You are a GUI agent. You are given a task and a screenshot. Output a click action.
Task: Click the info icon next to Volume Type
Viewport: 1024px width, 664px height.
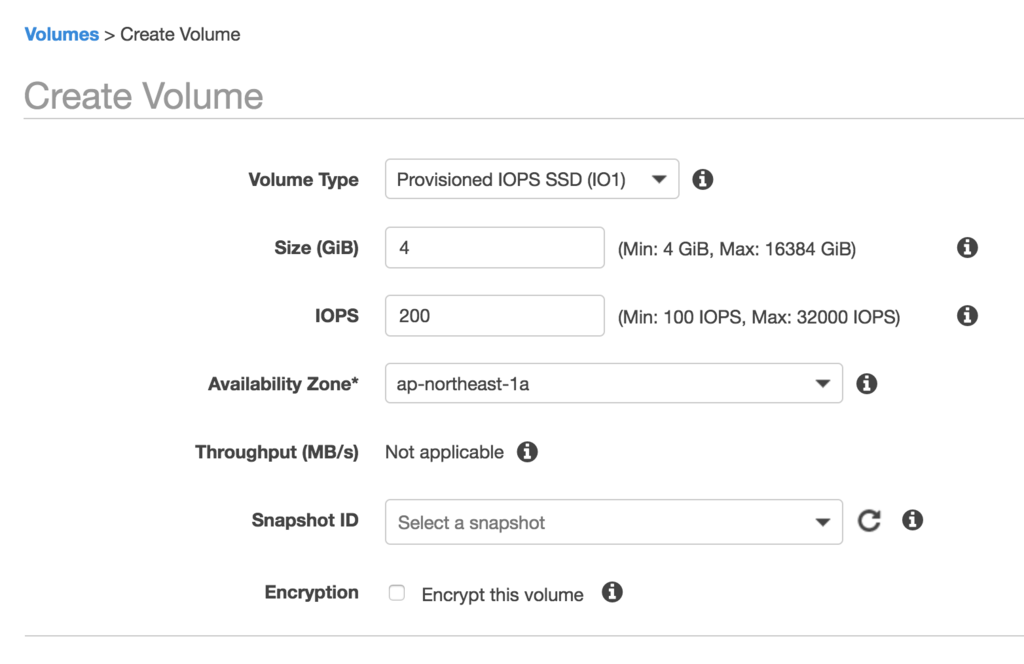(x=703, y=180)
